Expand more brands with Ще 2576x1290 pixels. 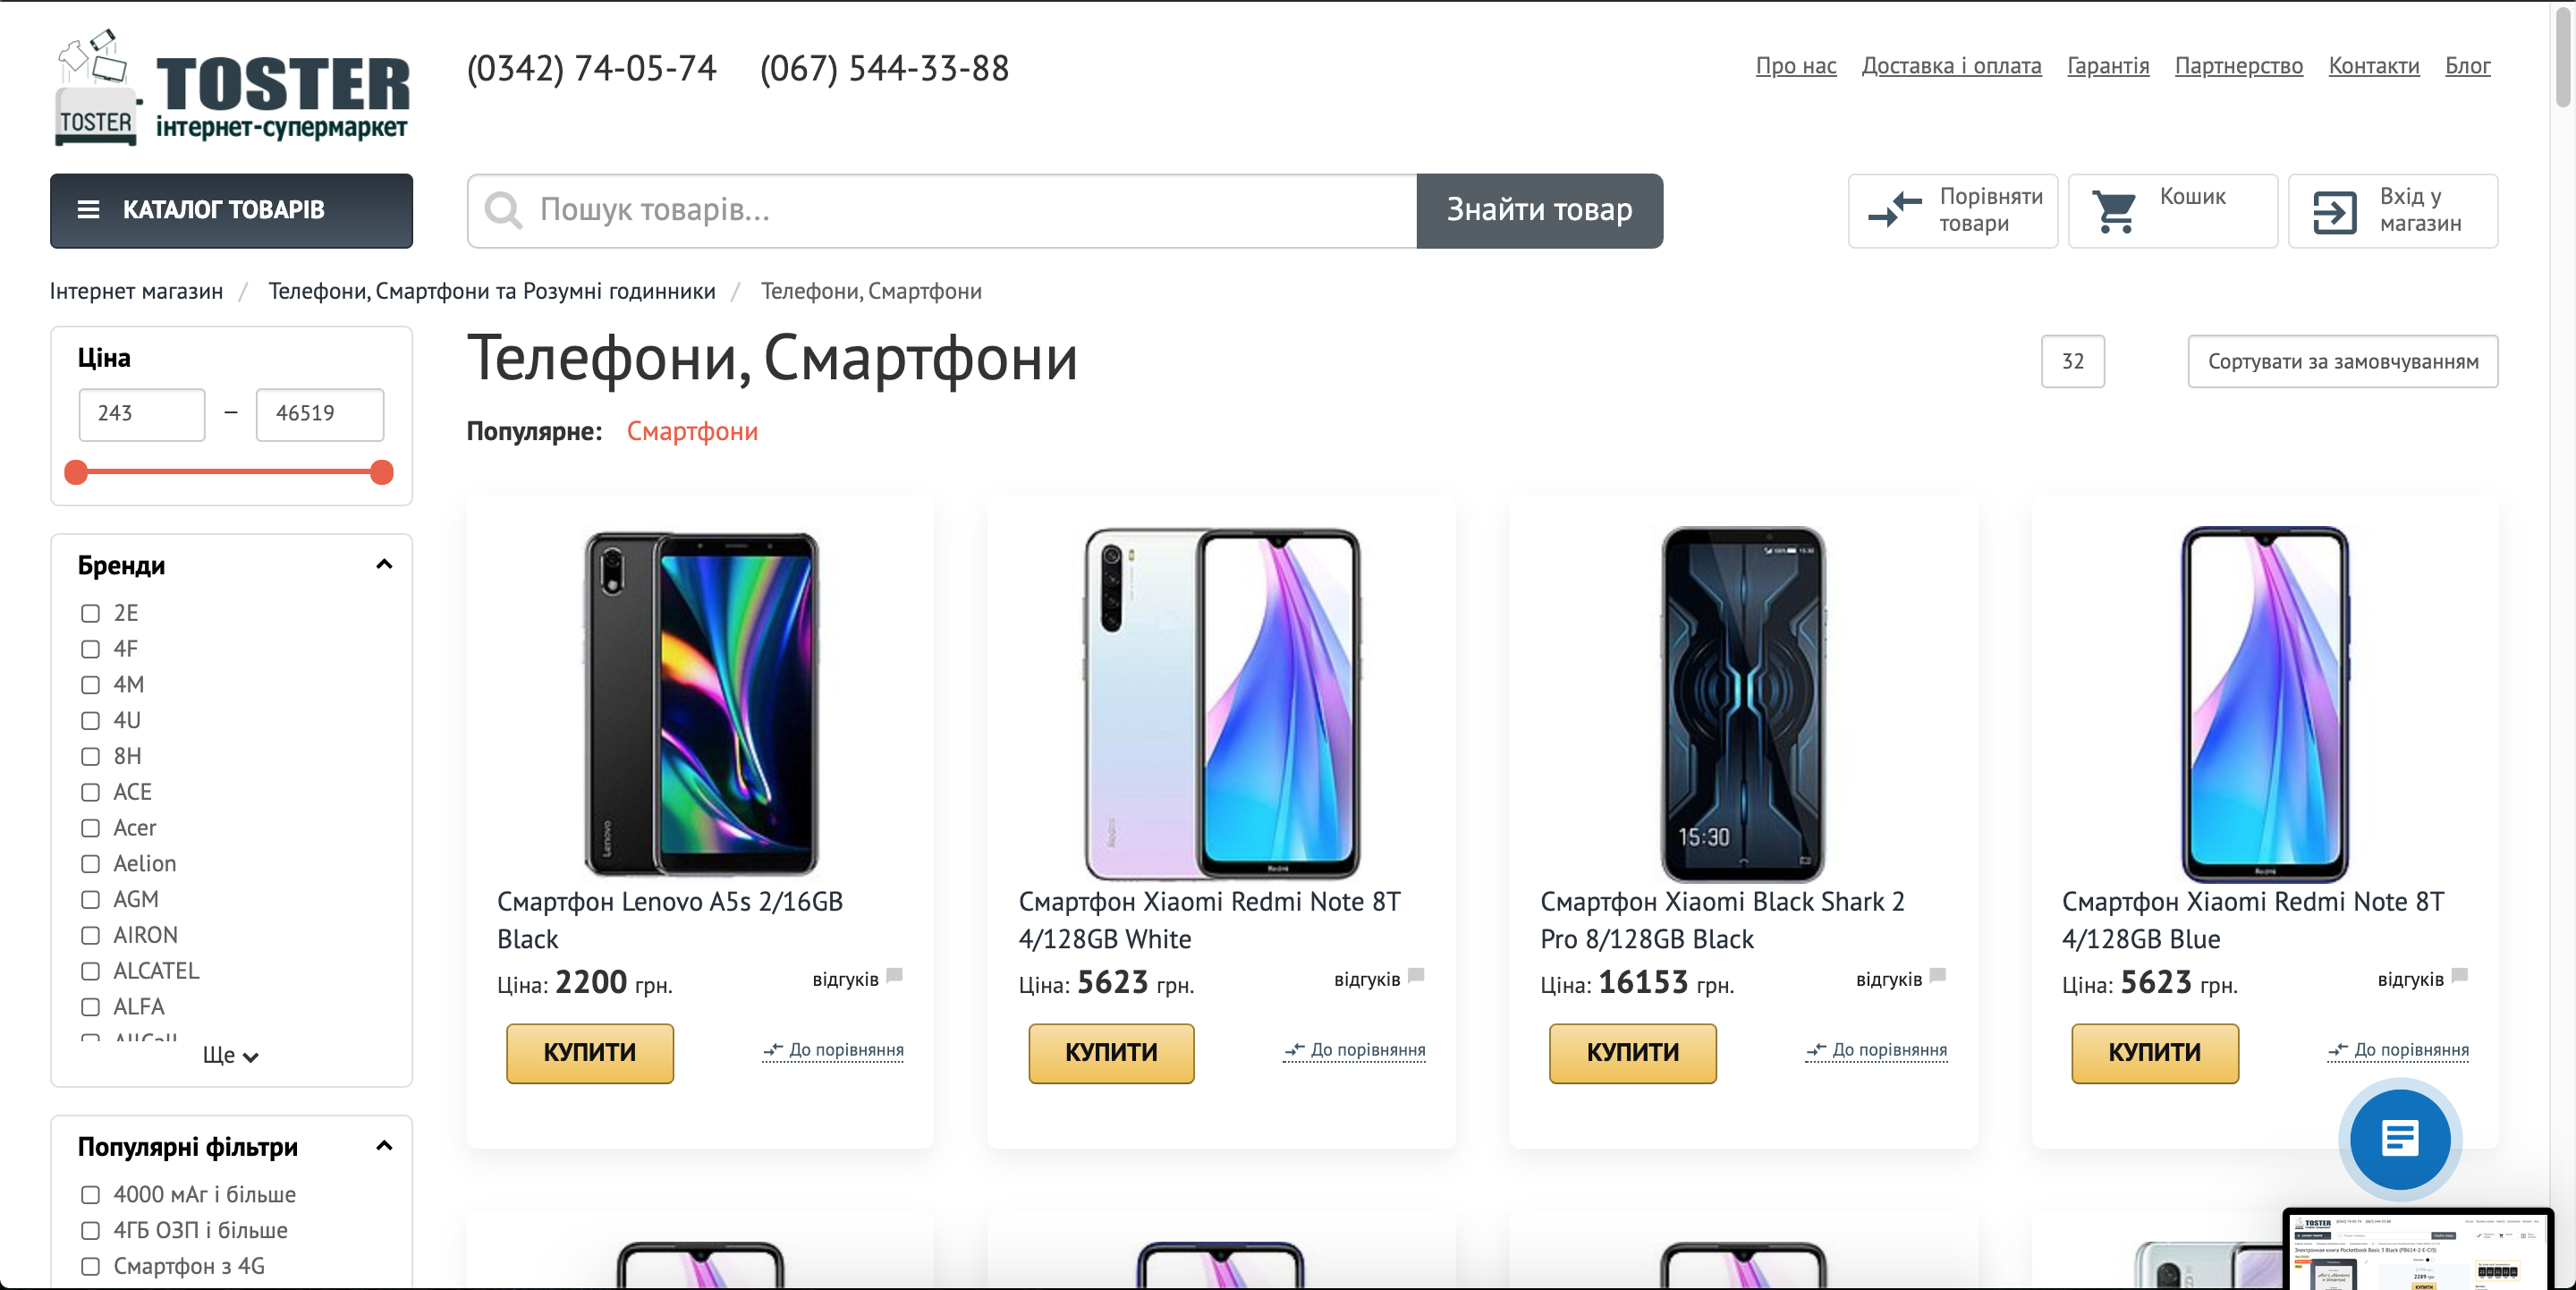pos(231,1056)
